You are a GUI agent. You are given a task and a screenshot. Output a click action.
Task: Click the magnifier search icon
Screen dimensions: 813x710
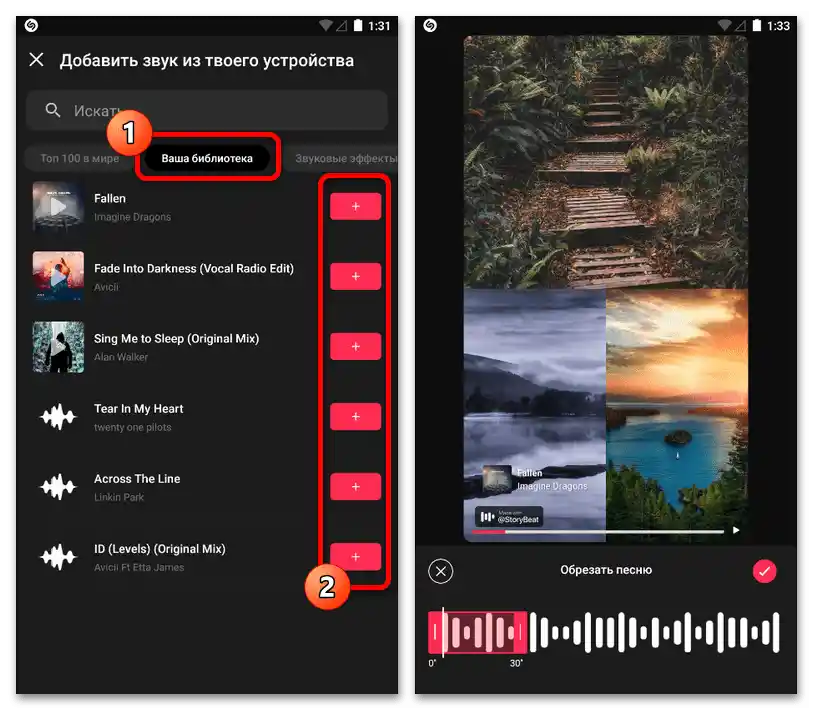coord(52,110)
